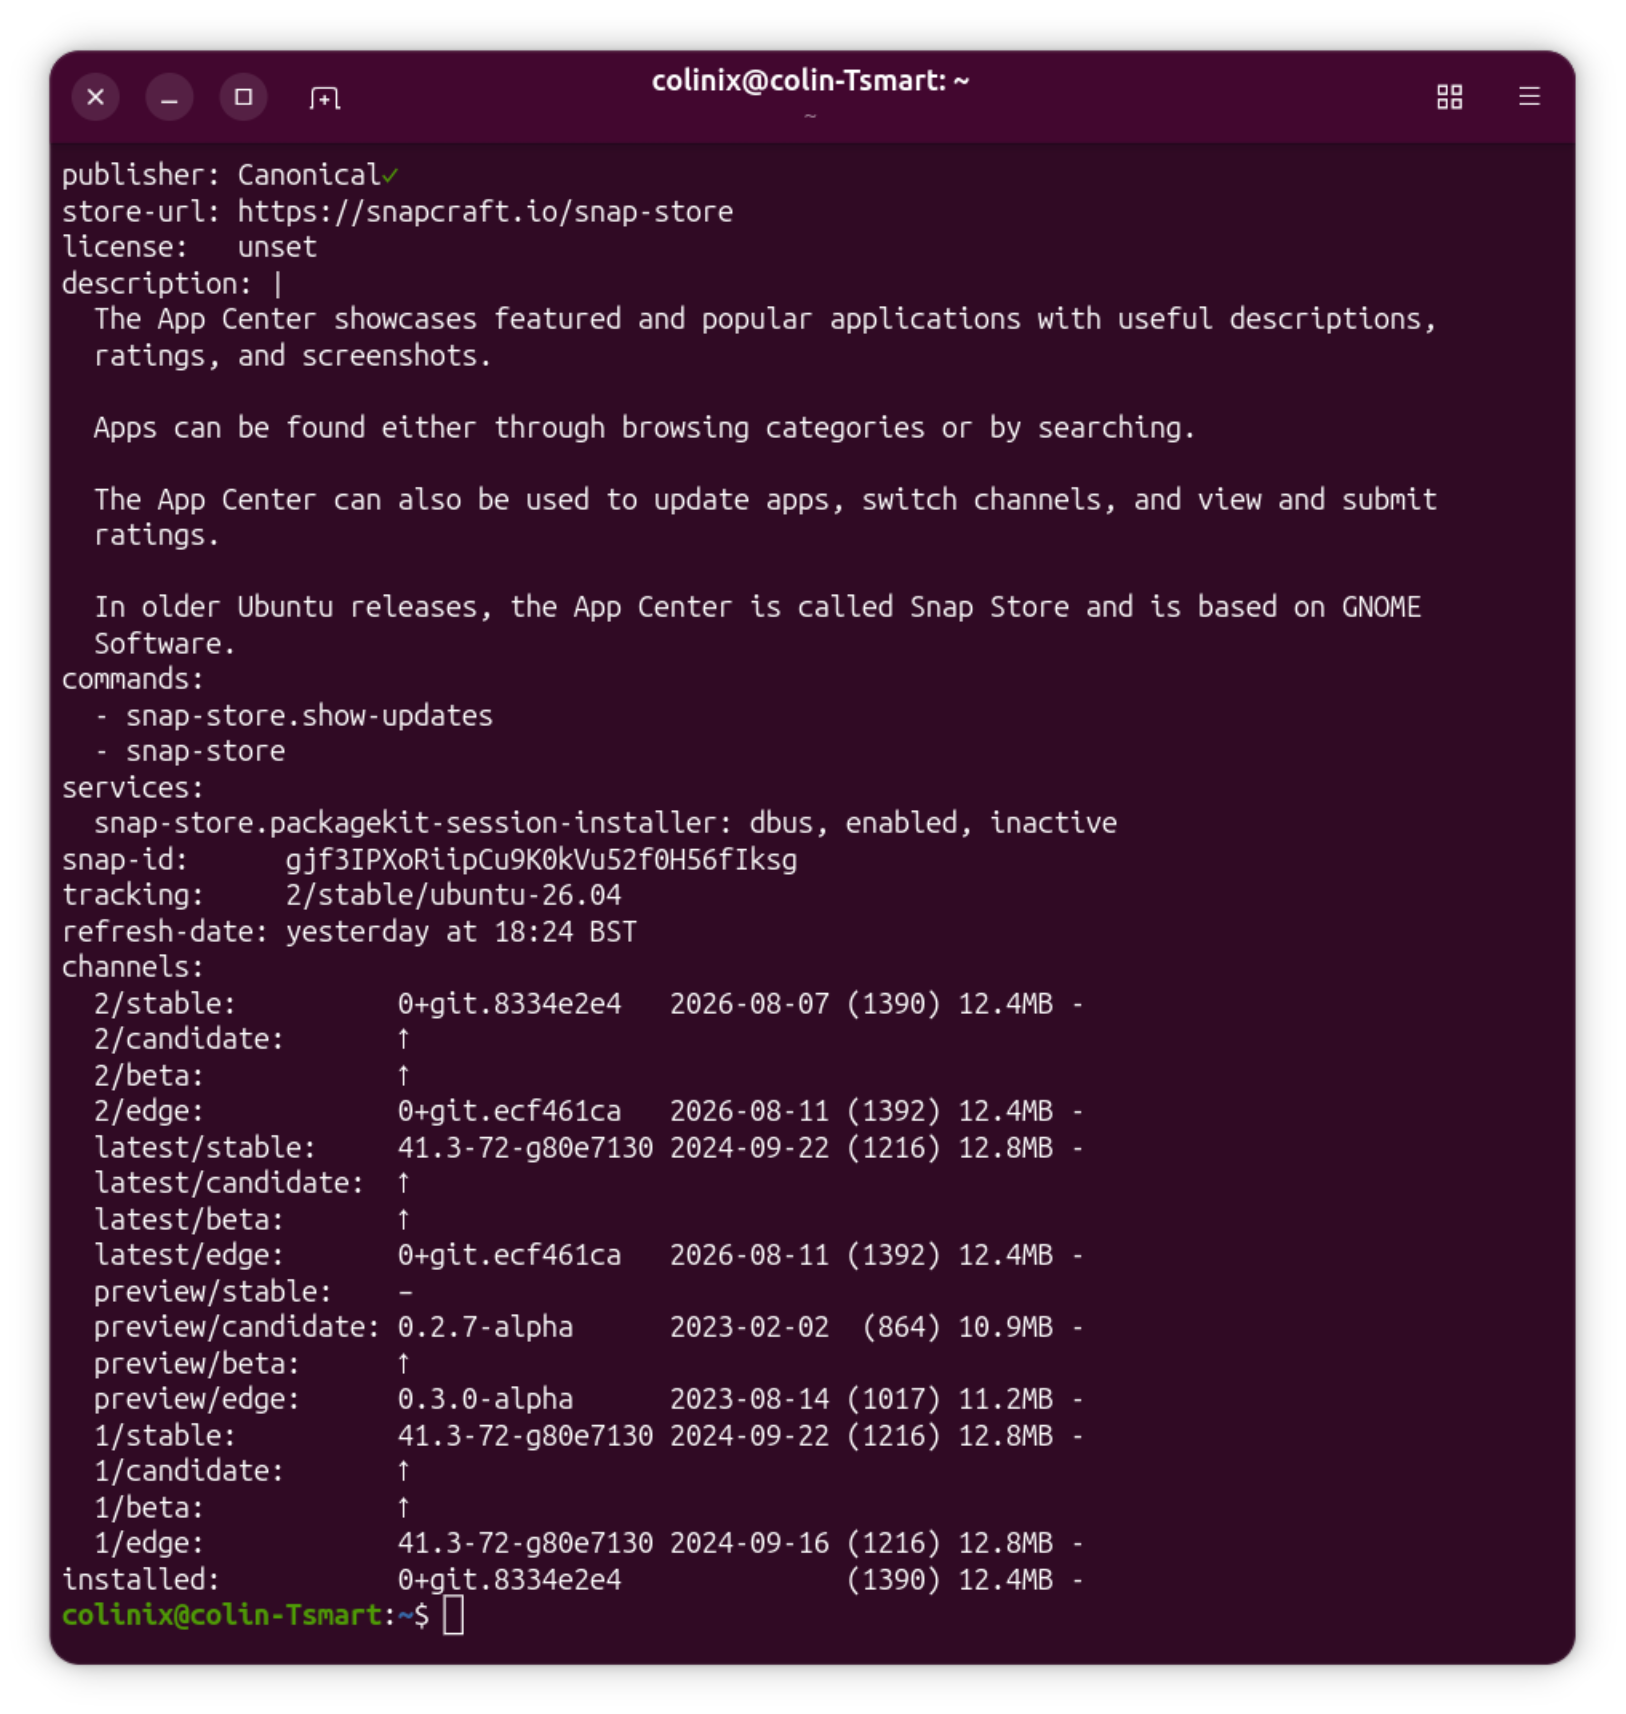Image resolution: width=1626 pixels, height=1714 pixels.
Task: Select version 0.3.0-alpha in preview/edge row
Action: pos(485,1399)
